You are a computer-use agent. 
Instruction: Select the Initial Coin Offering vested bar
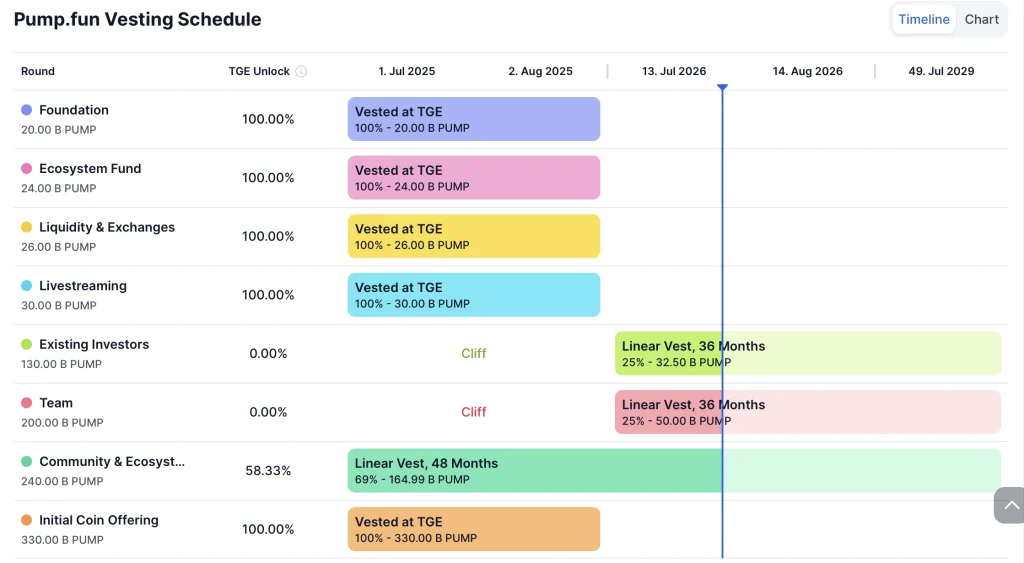coord(473,529)
